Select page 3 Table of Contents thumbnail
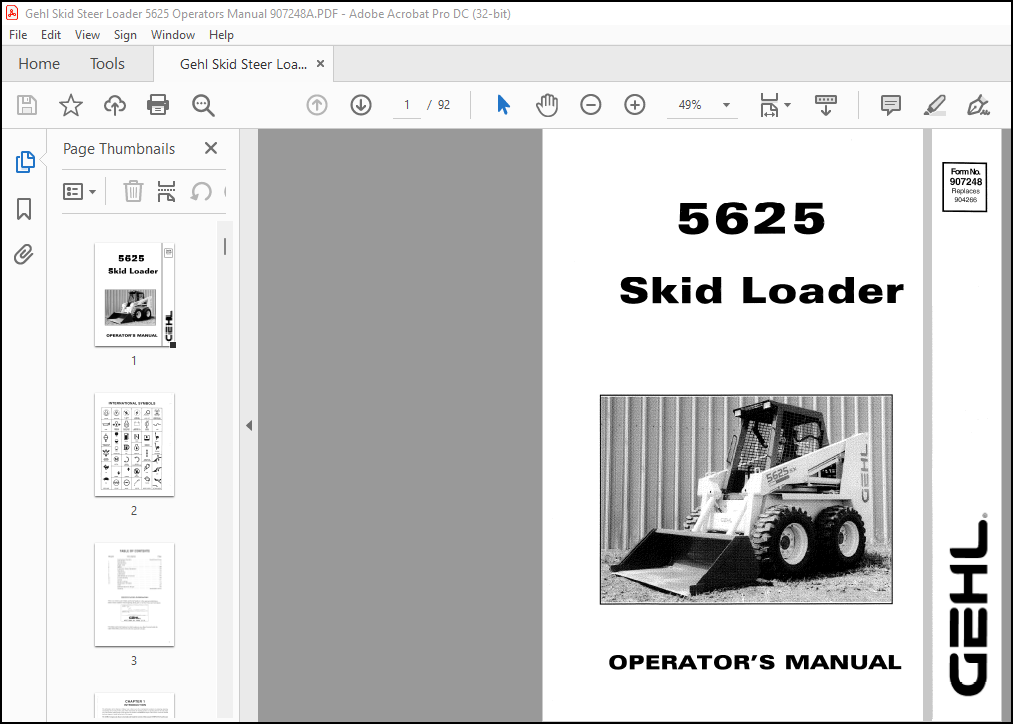1013x724 pixels. [x=134, y=594]
